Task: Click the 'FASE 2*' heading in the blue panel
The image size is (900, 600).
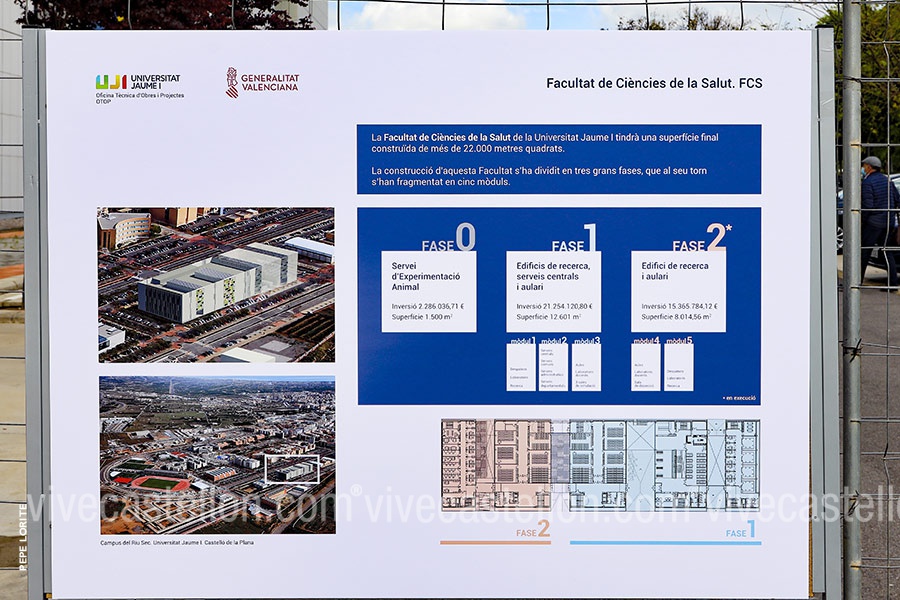Action: tap(702, 238)
